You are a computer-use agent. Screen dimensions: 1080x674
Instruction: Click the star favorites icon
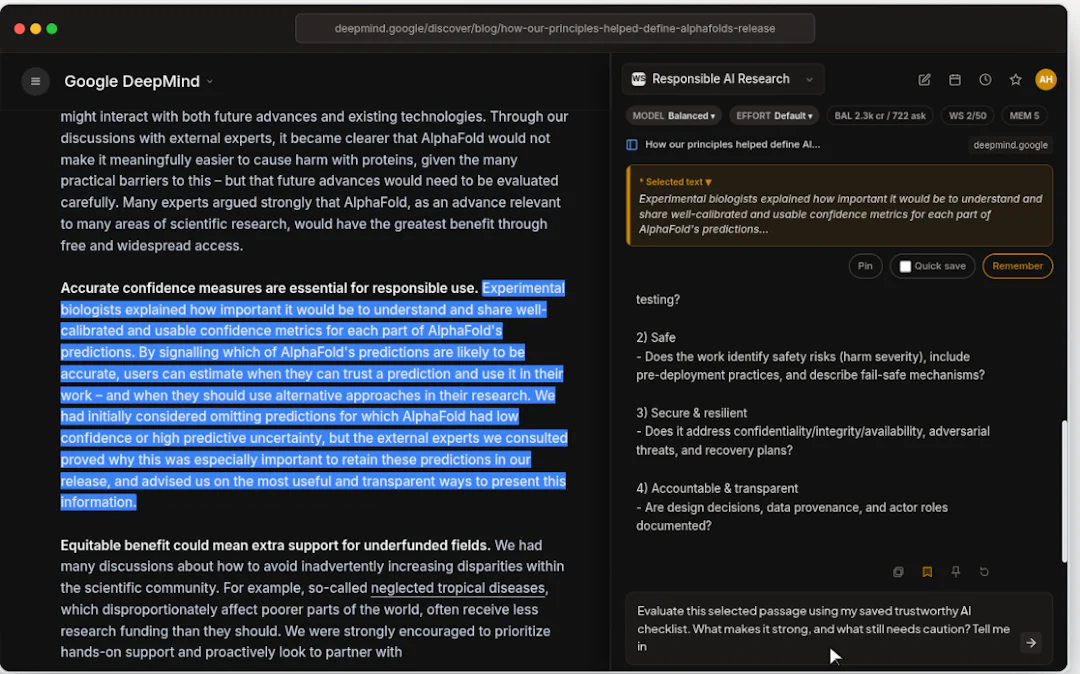click(1015, 80)
